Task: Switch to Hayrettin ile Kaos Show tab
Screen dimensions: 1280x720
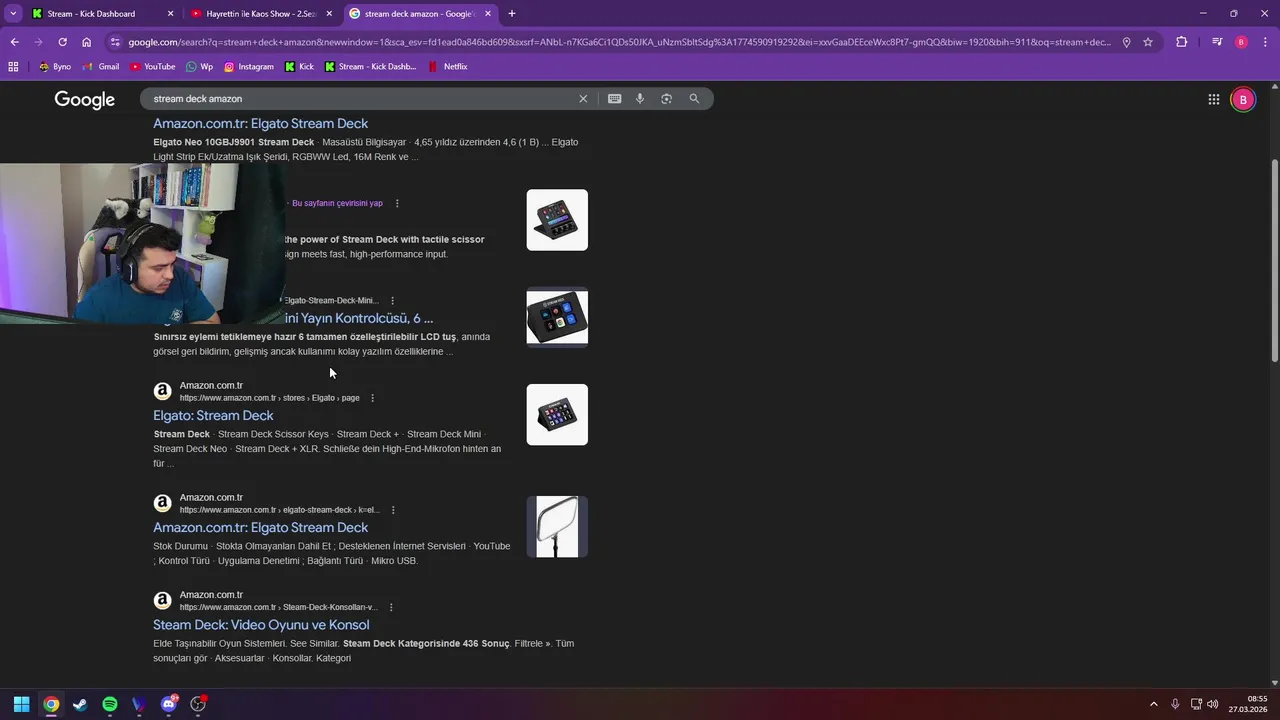Action: tap(262, 14)
